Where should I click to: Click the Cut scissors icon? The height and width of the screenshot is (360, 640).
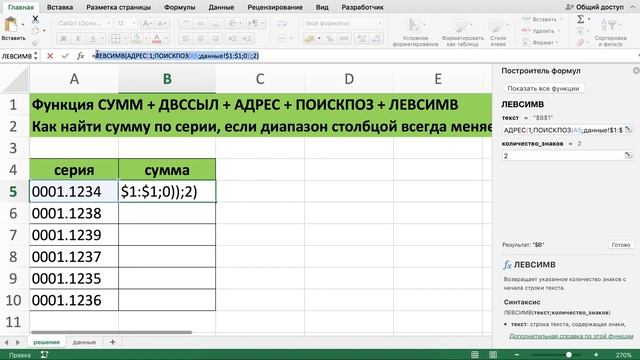(35, 19)
